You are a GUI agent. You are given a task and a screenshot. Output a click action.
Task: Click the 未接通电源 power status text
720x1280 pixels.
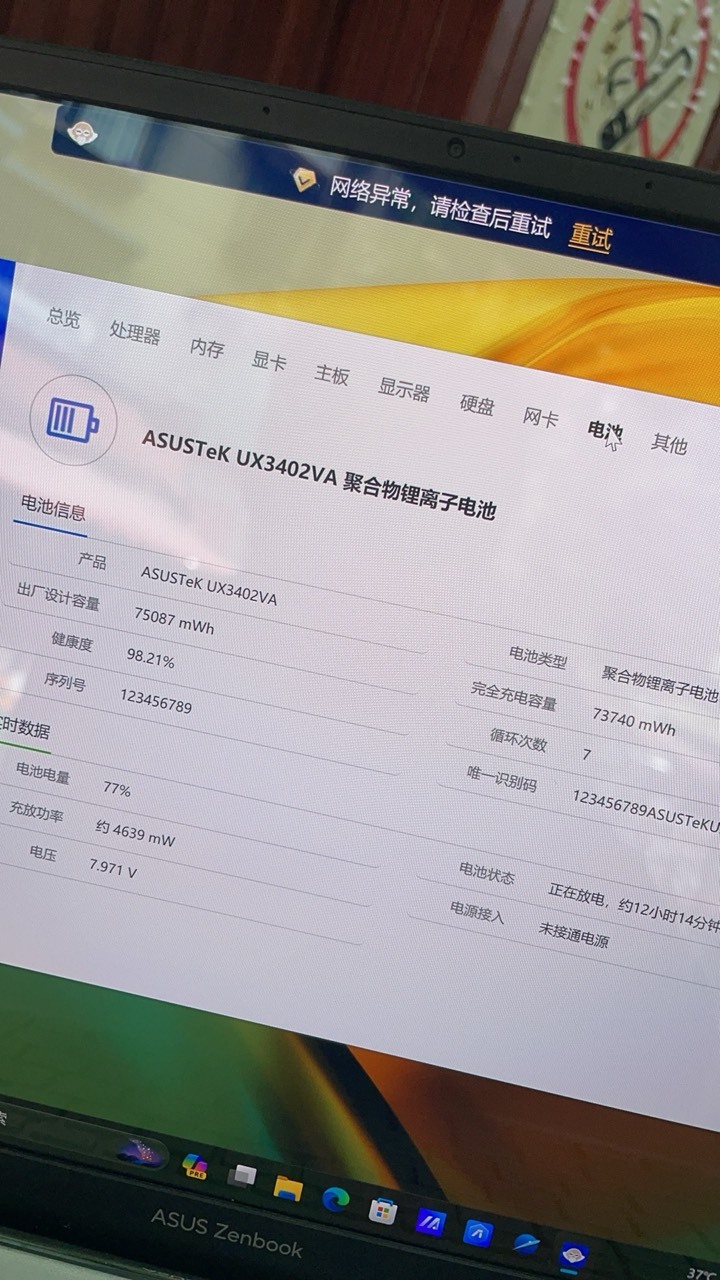click(x=574, y=937)
